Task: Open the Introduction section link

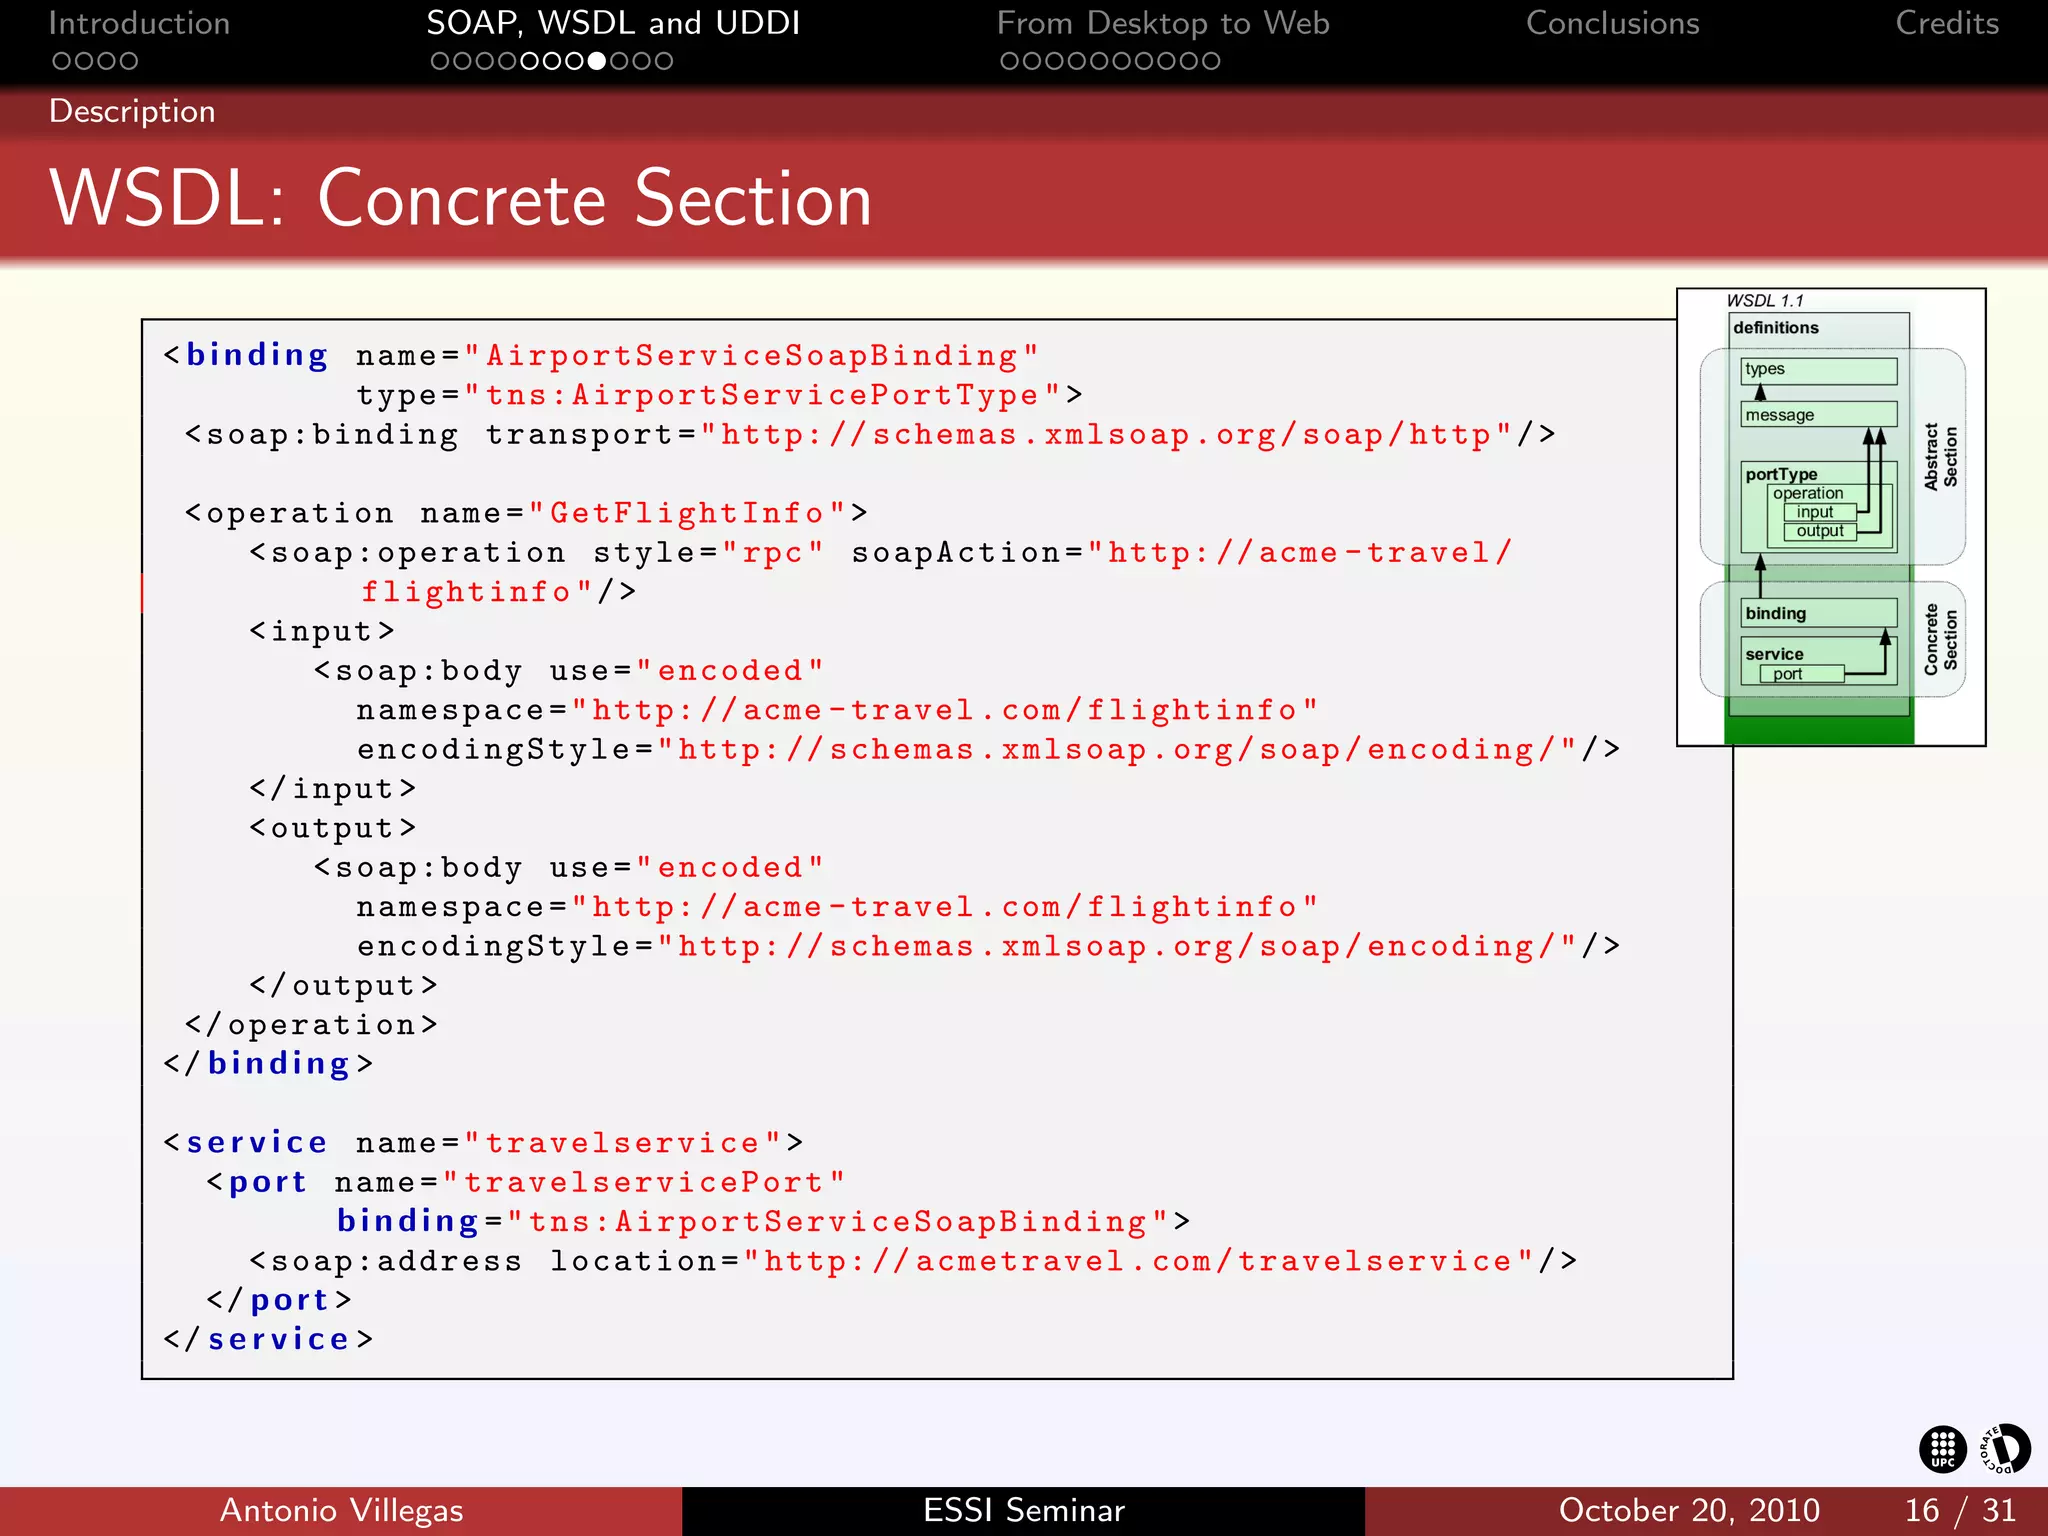Action: point(139,23)
